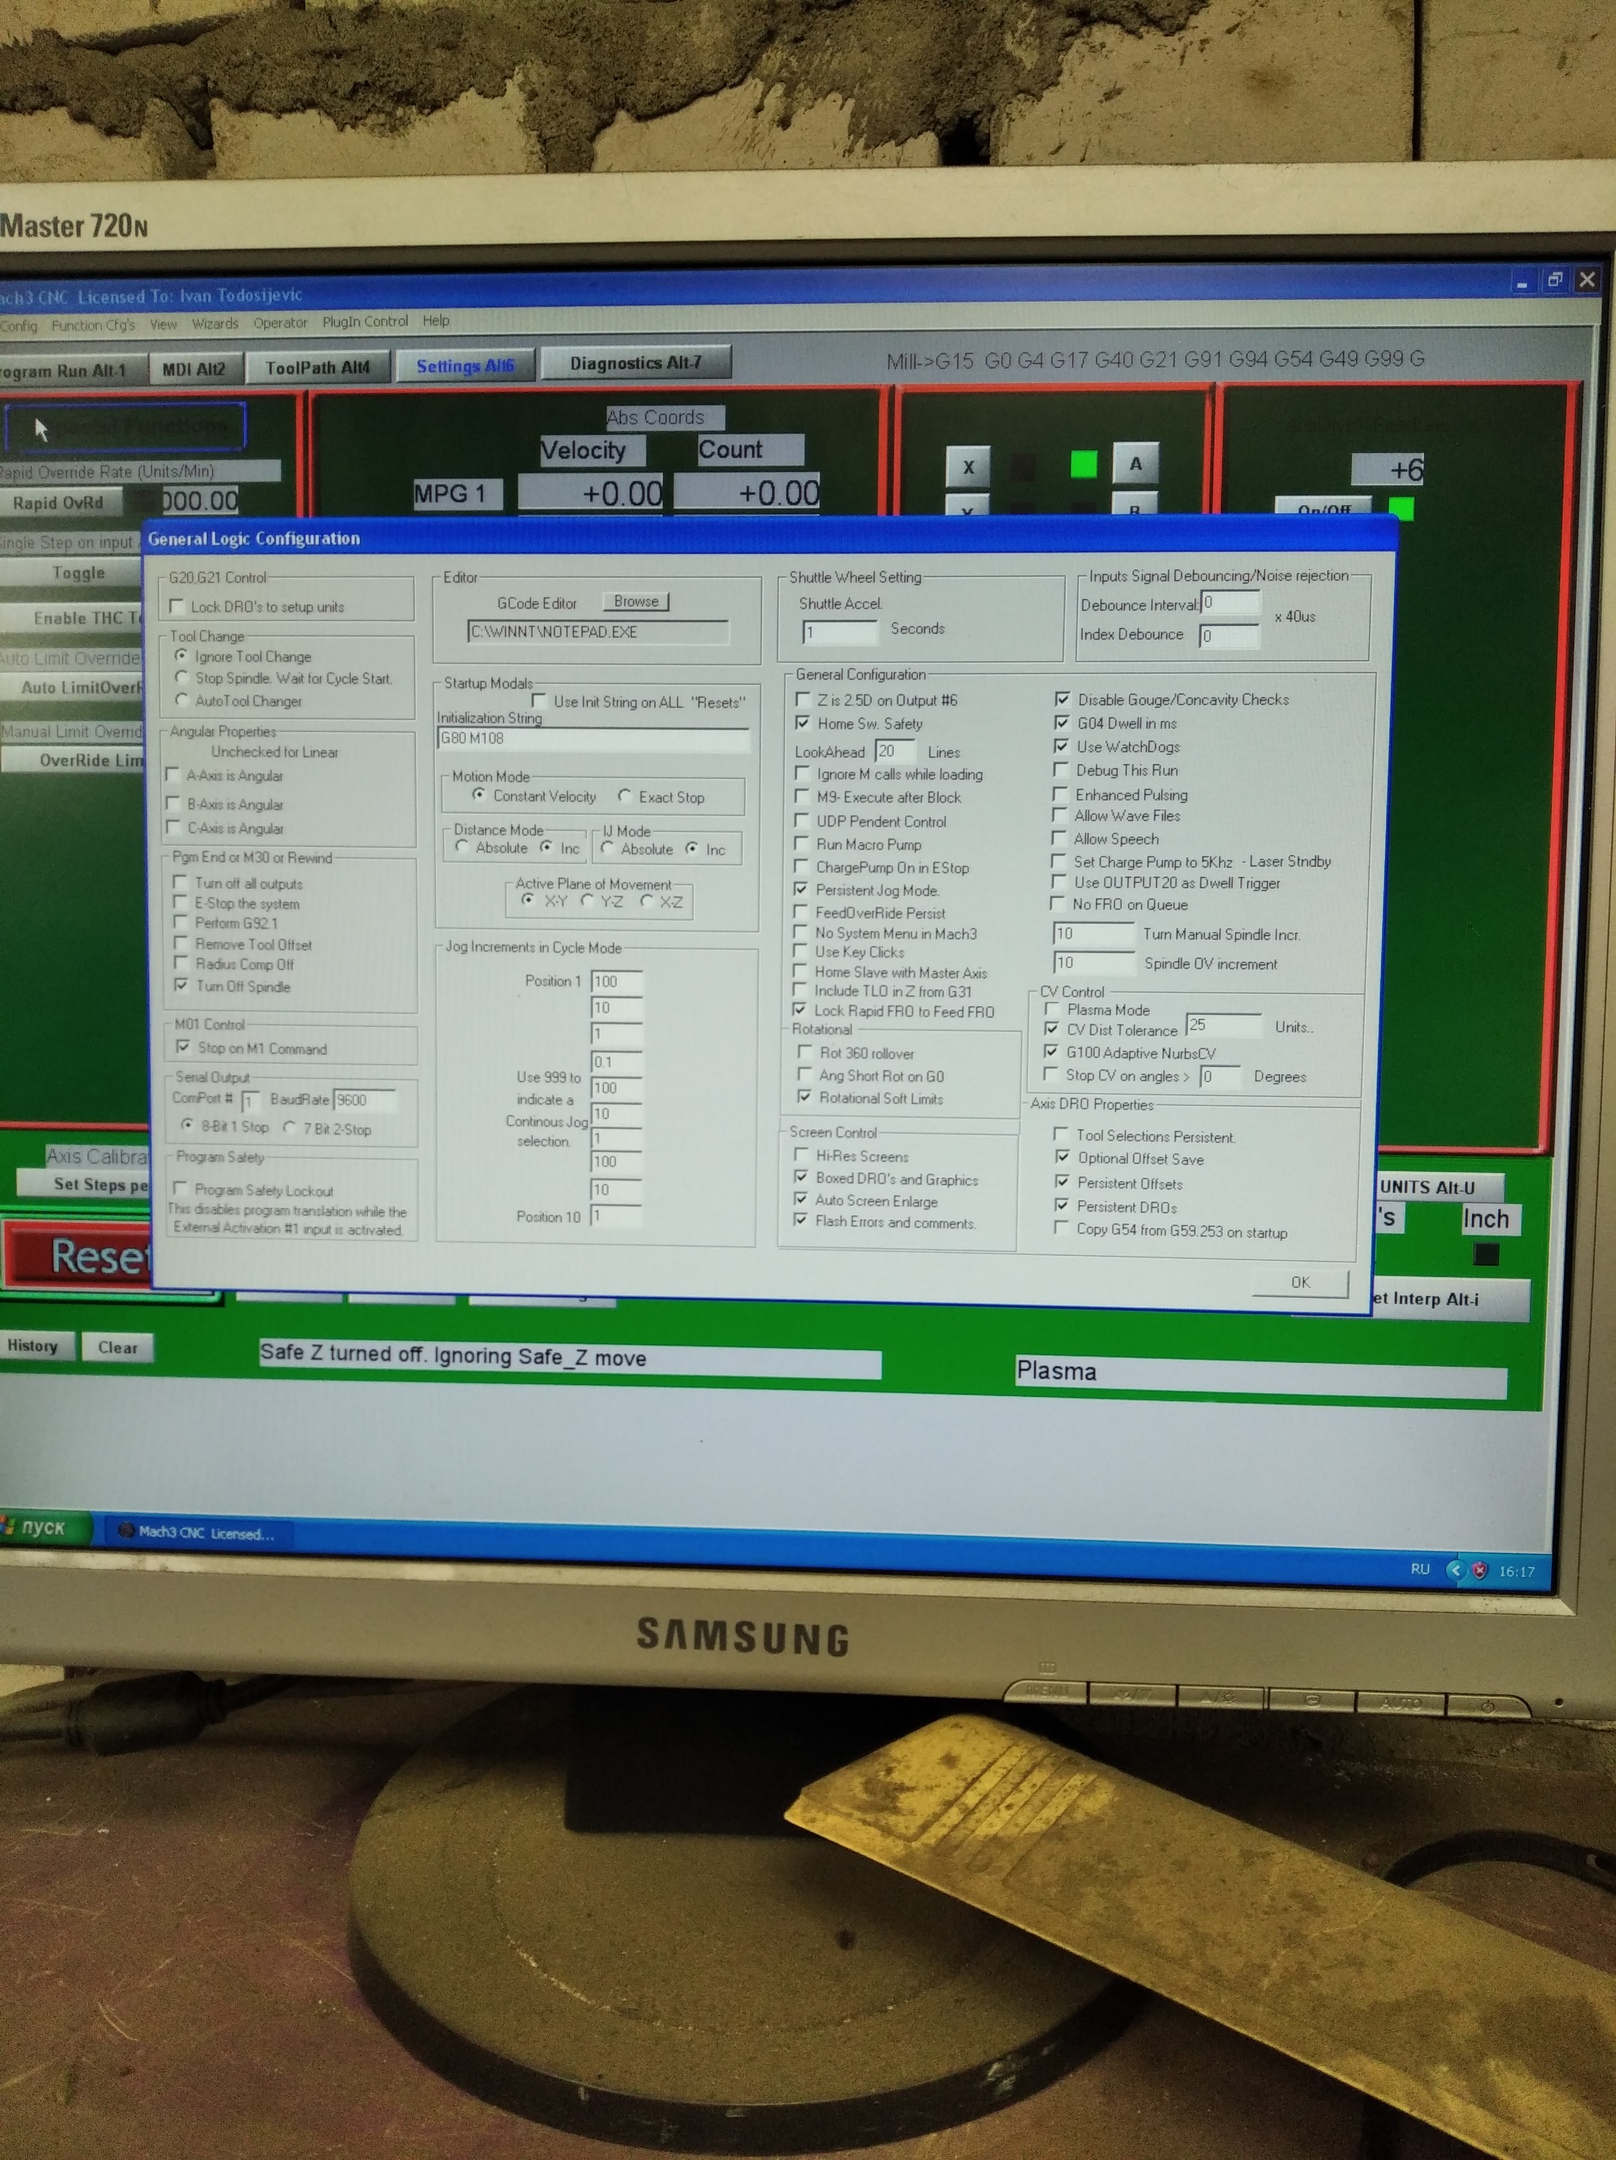Enable Plasma Mode checkbox
1616x2160 pixels.
pyautogui.click(x=1052, y=1009)
